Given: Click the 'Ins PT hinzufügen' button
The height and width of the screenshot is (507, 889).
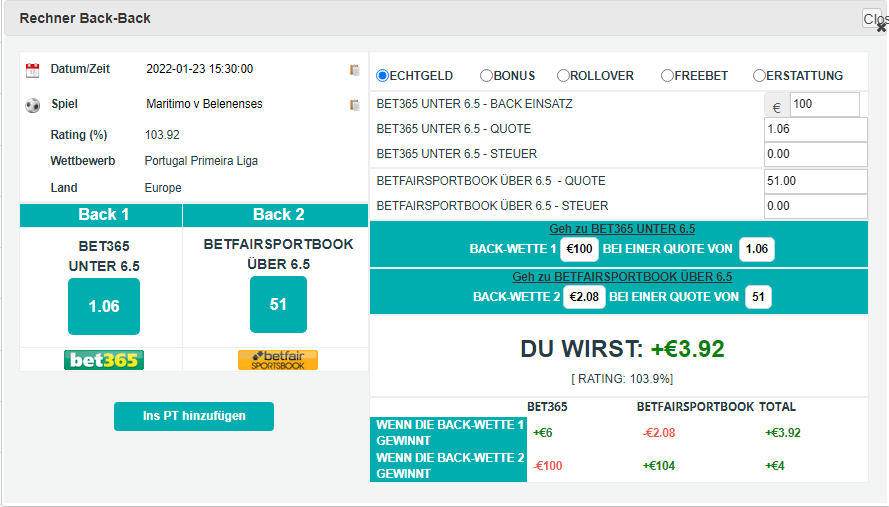Looking at the screenshot, I should pos(194,416).
